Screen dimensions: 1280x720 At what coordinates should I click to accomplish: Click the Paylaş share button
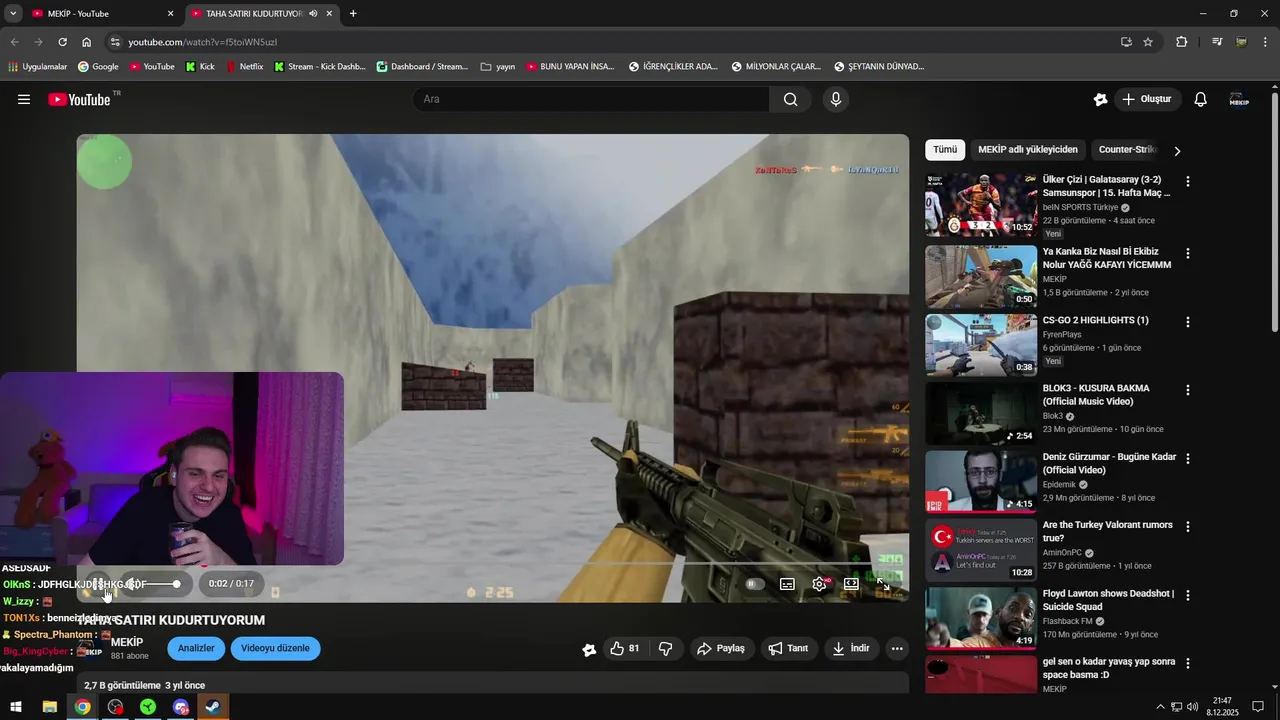coord(720,648)
